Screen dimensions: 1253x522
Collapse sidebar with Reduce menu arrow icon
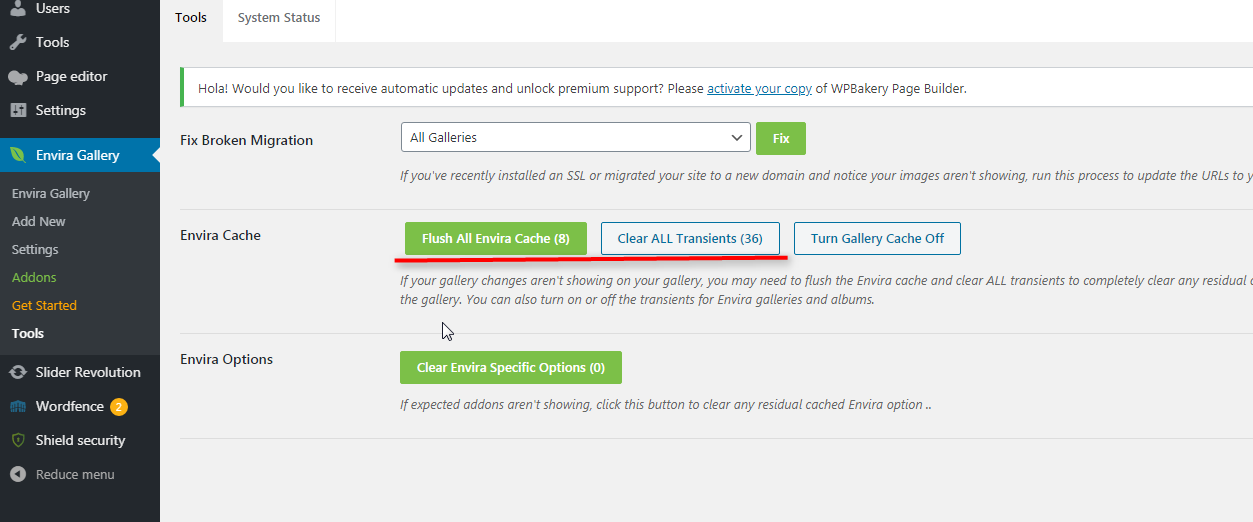pos(18,474)
